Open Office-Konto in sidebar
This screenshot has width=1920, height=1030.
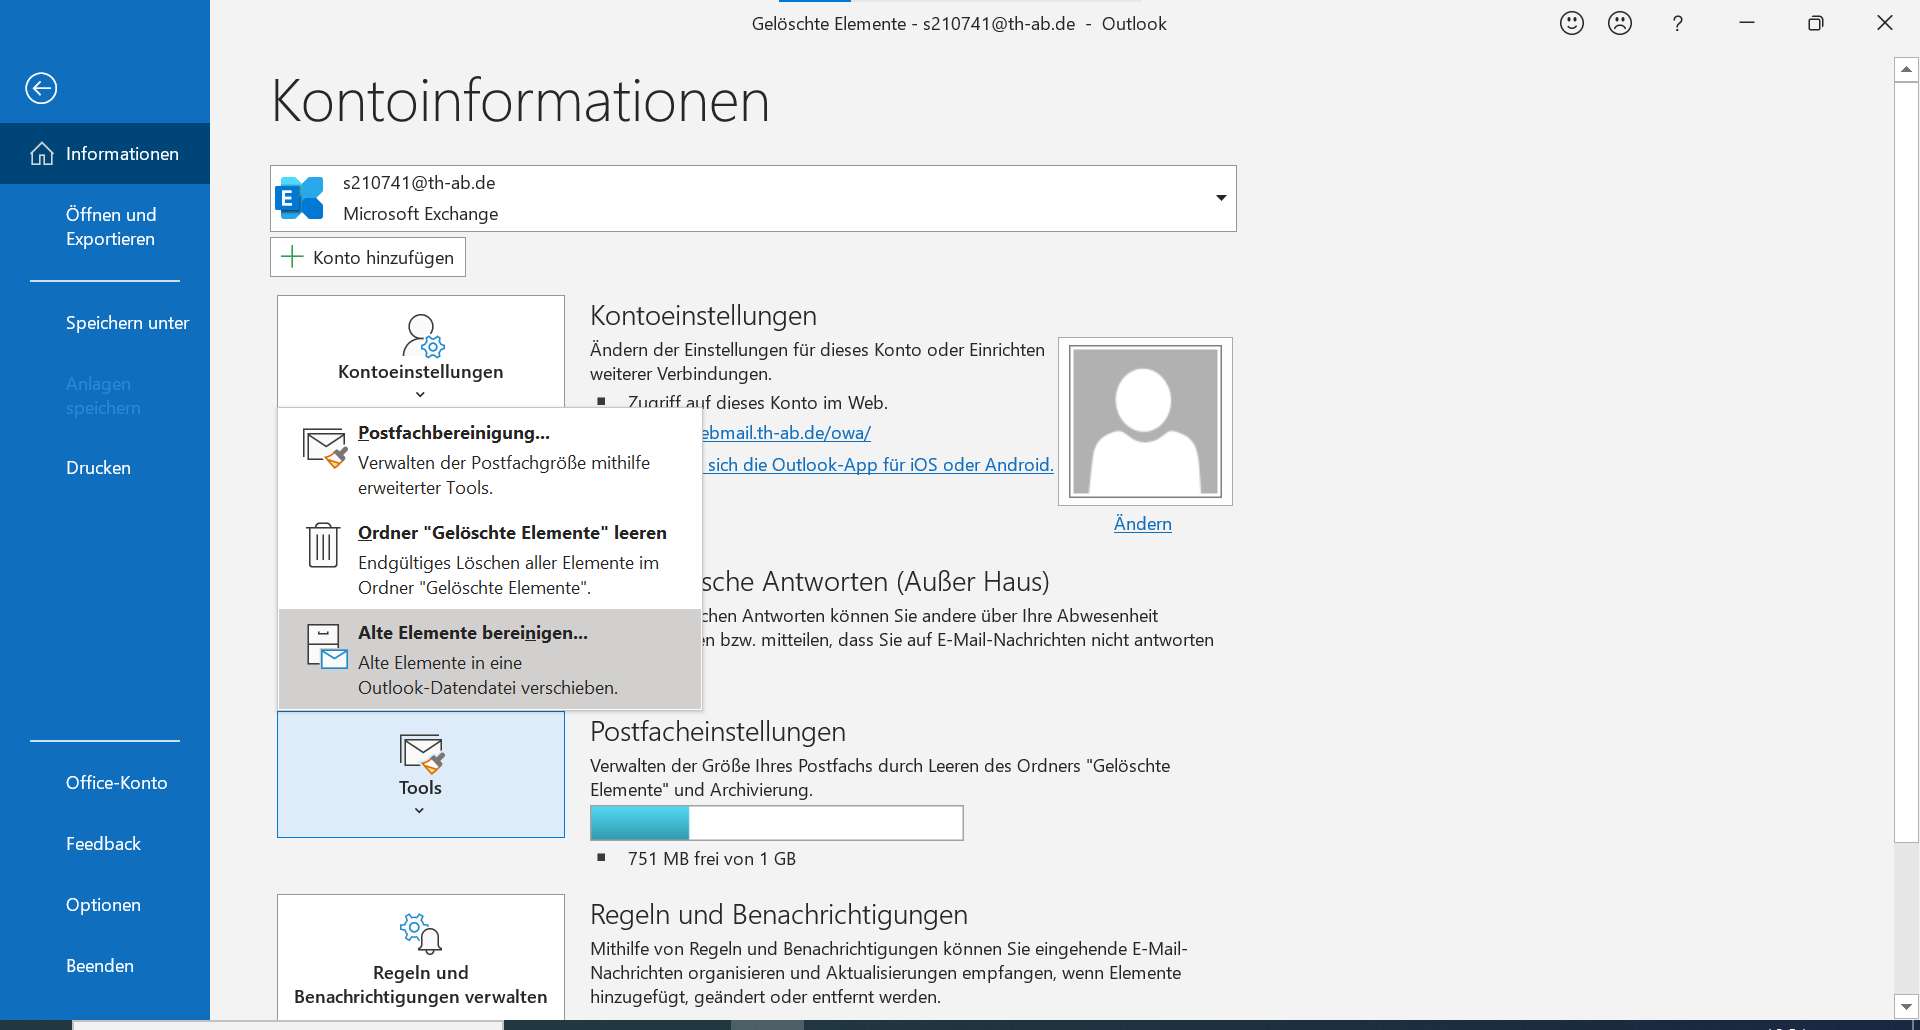[105, 783]
